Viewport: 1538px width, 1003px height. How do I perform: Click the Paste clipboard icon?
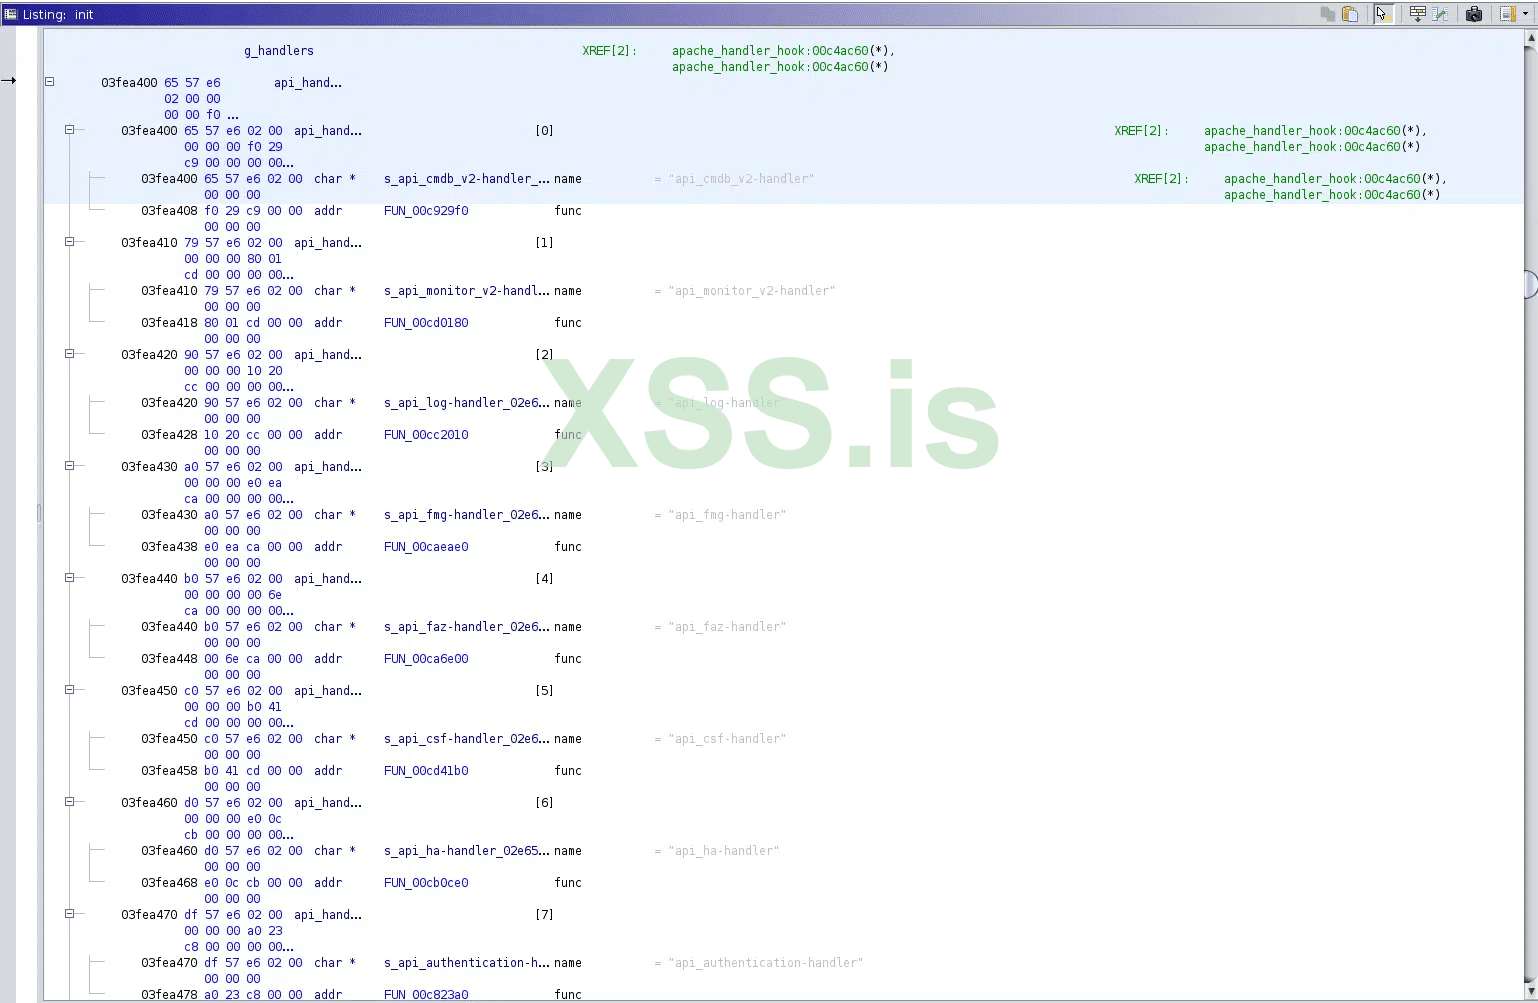click(x=1350, y=14)
